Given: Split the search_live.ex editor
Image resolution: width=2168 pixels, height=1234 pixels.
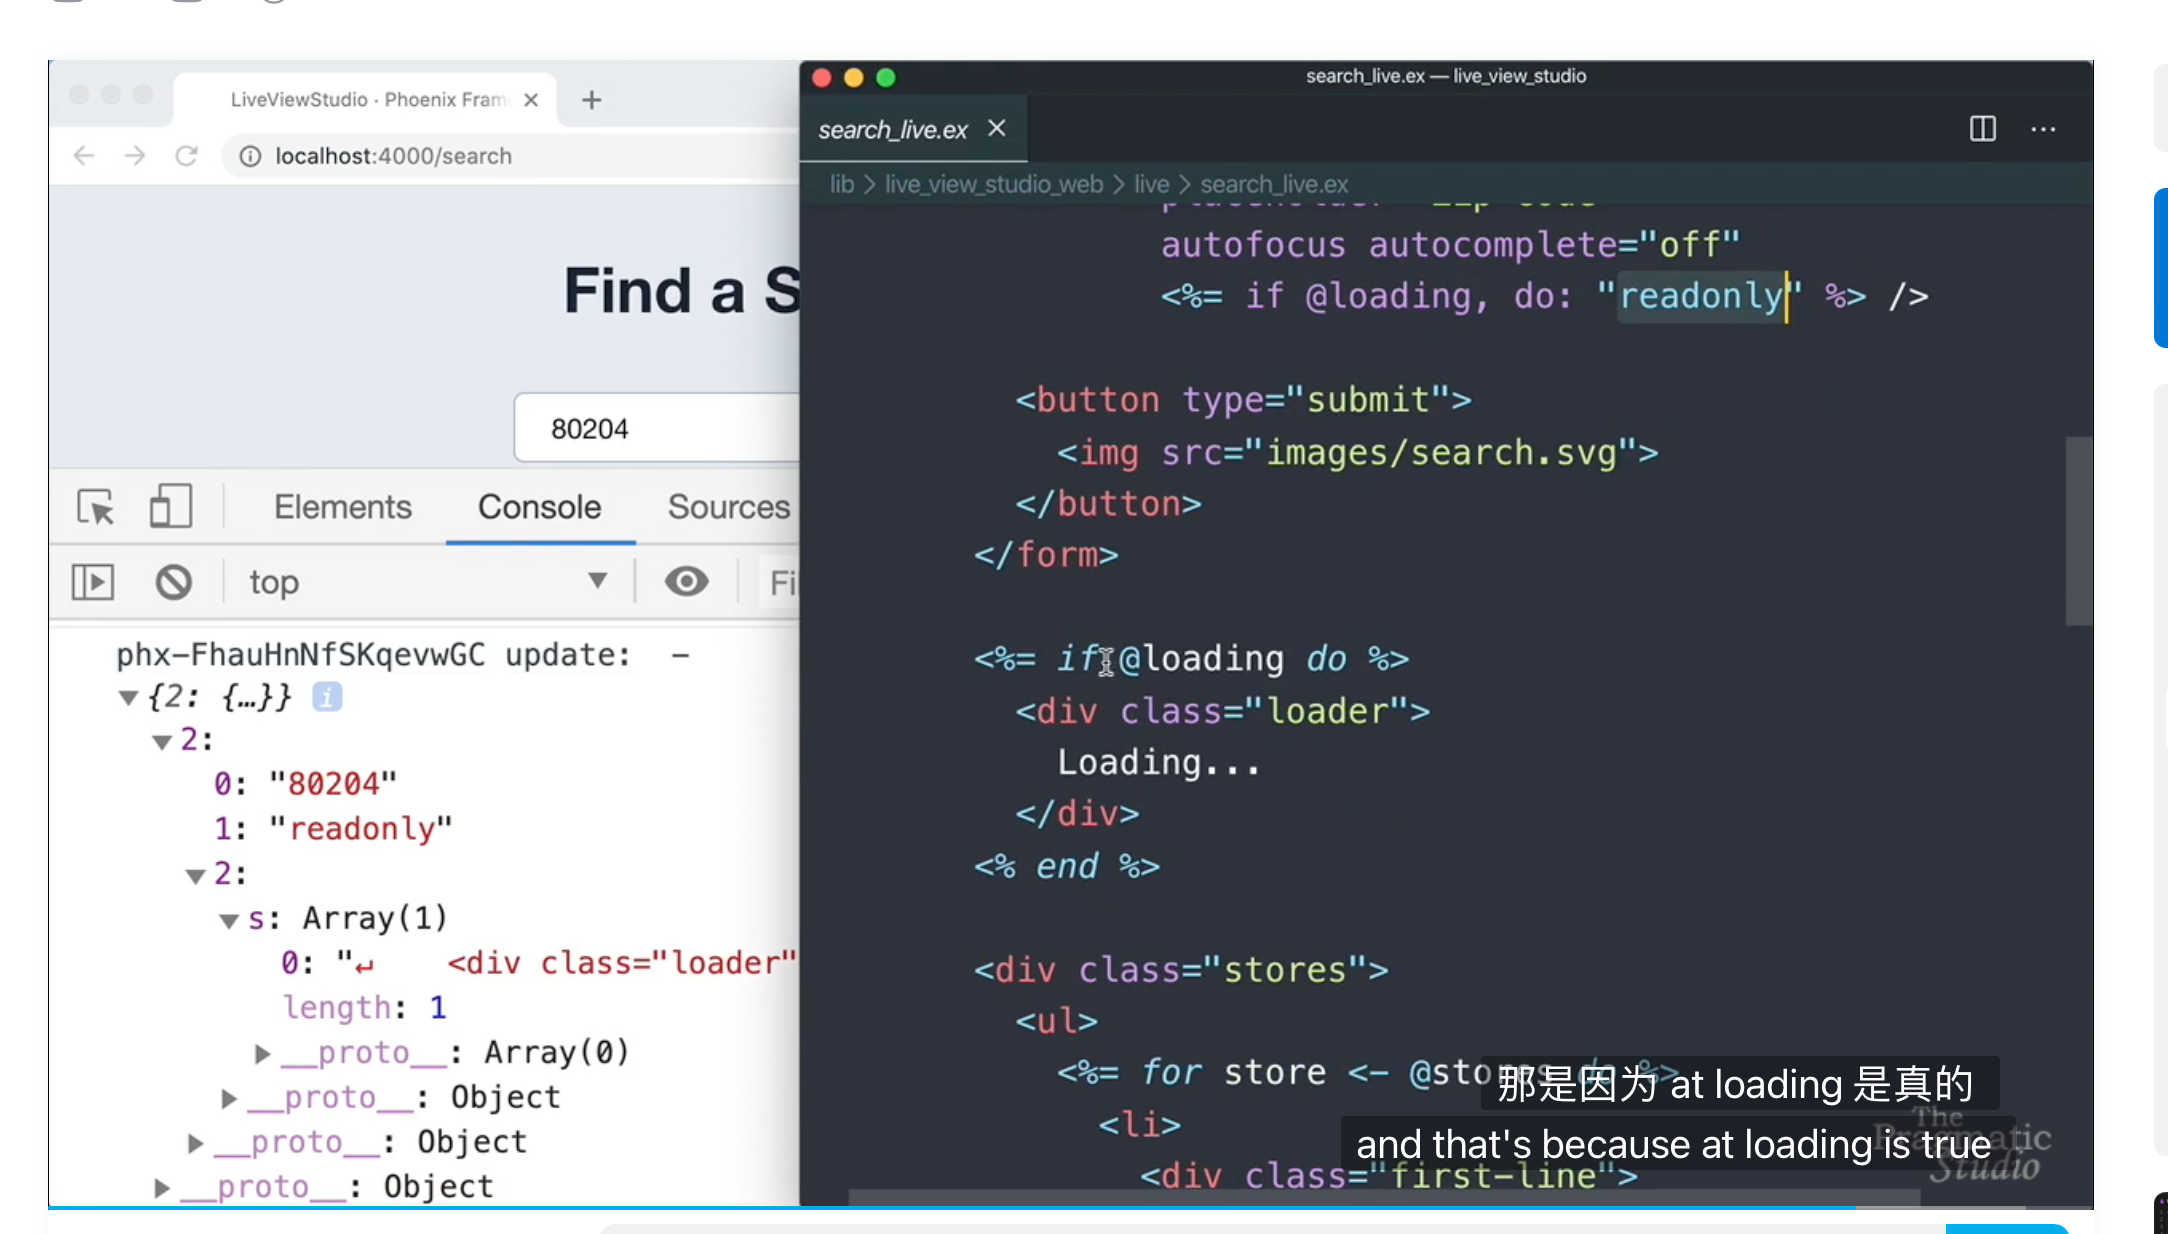Looking at the screenshot, I should coord(1981,129).
